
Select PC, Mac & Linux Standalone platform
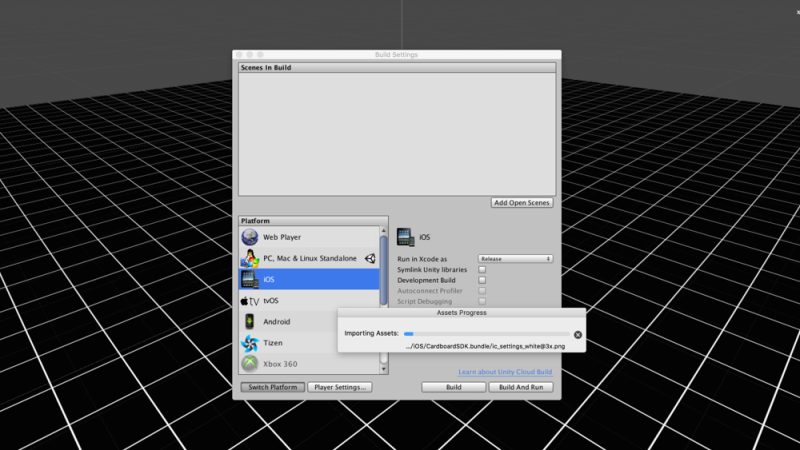pos(309,259)
